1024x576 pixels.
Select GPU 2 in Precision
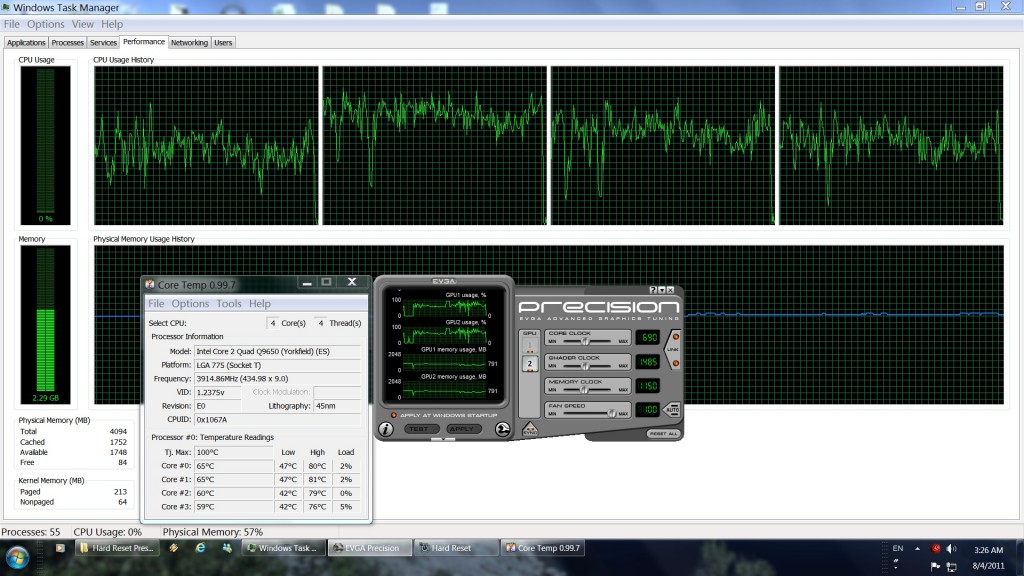tap(531, 364)
